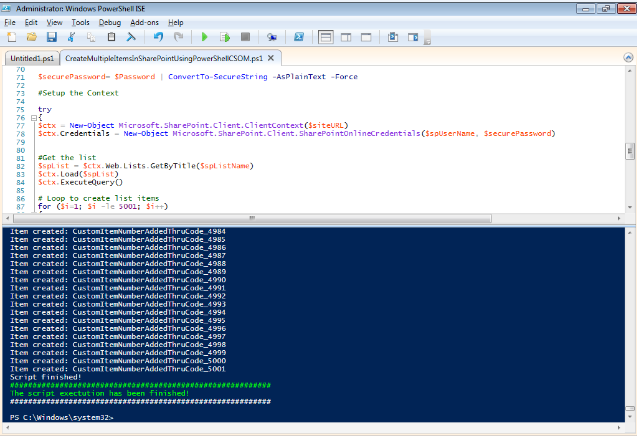Viewport: 637px width, 436px height.
Task: Click the $ctx.ExecuteQuery() line 84
Action: click(80, 182)
